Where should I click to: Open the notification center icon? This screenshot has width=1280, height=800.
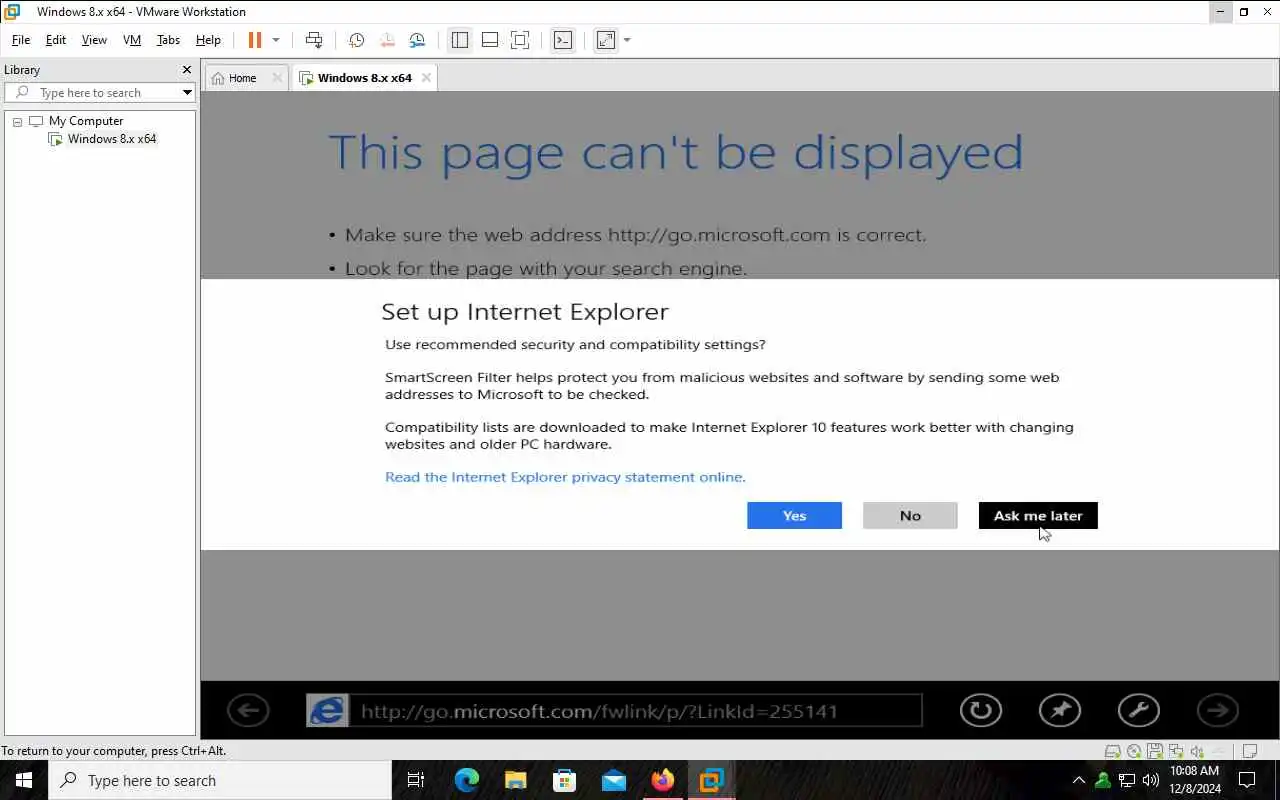pos(1247,780)
